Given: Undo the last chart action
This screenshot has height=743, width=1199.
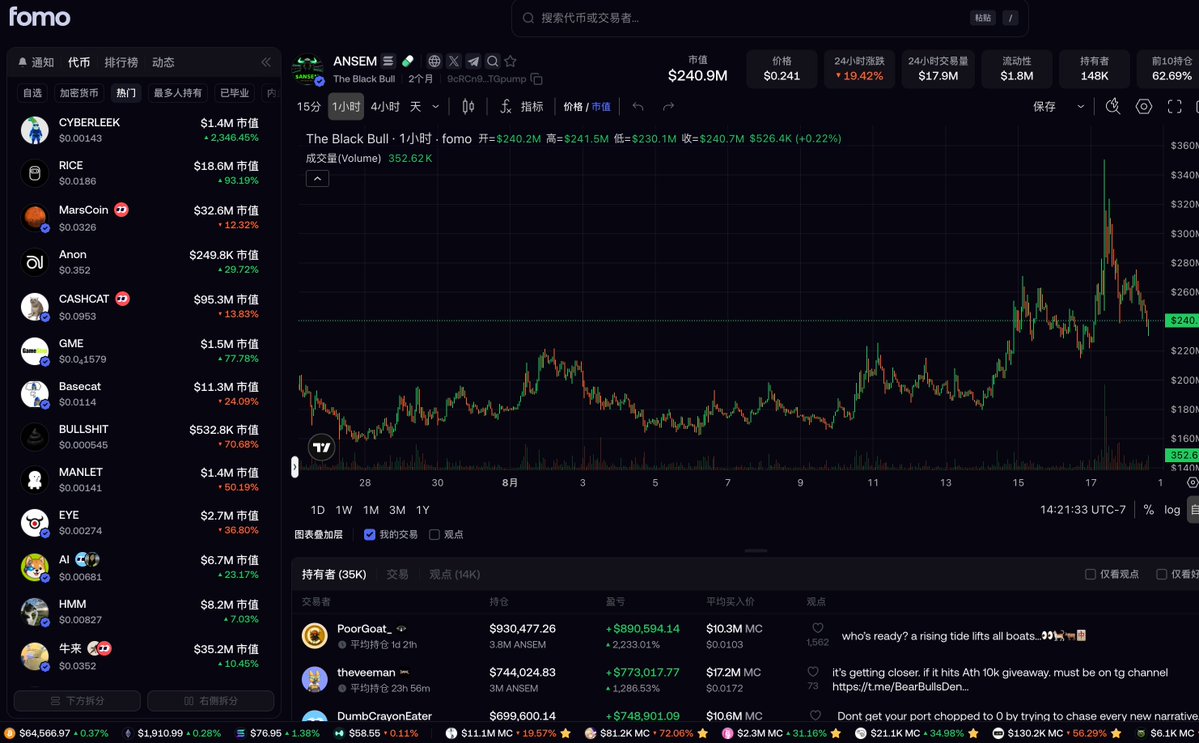Looking at the screenshot, I should pos(638,107).
